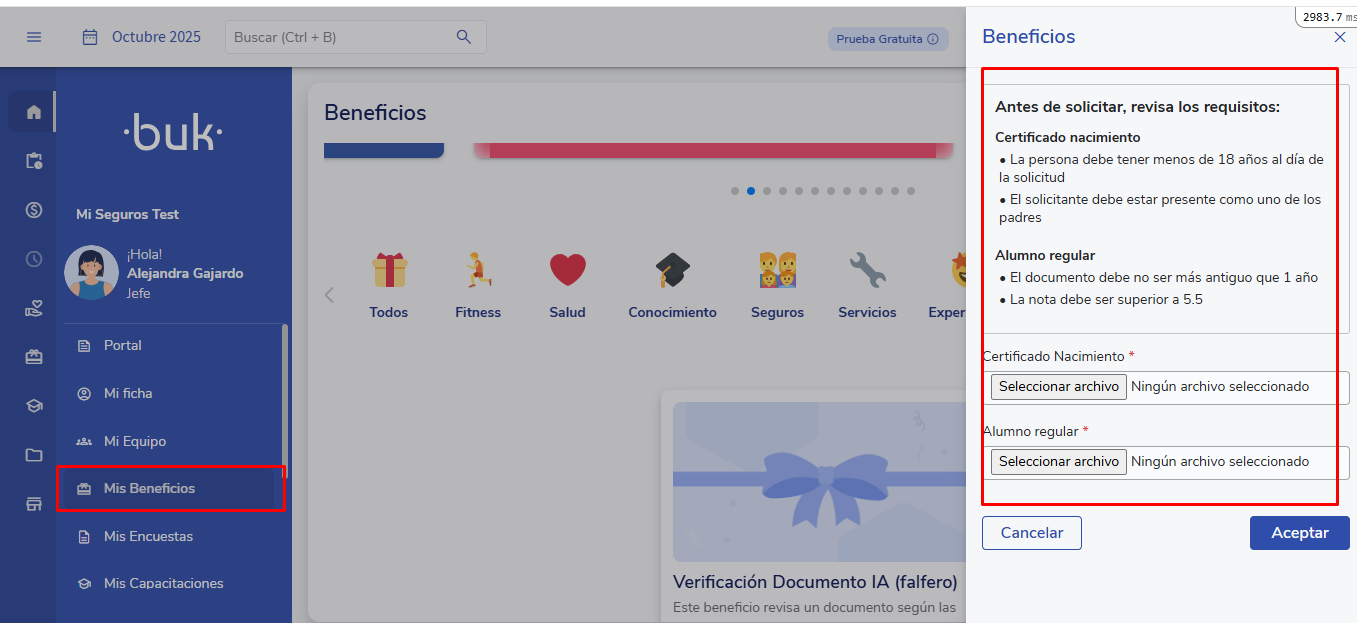
Task: Focus the Buscar search field
Action: tap(340, 37)
